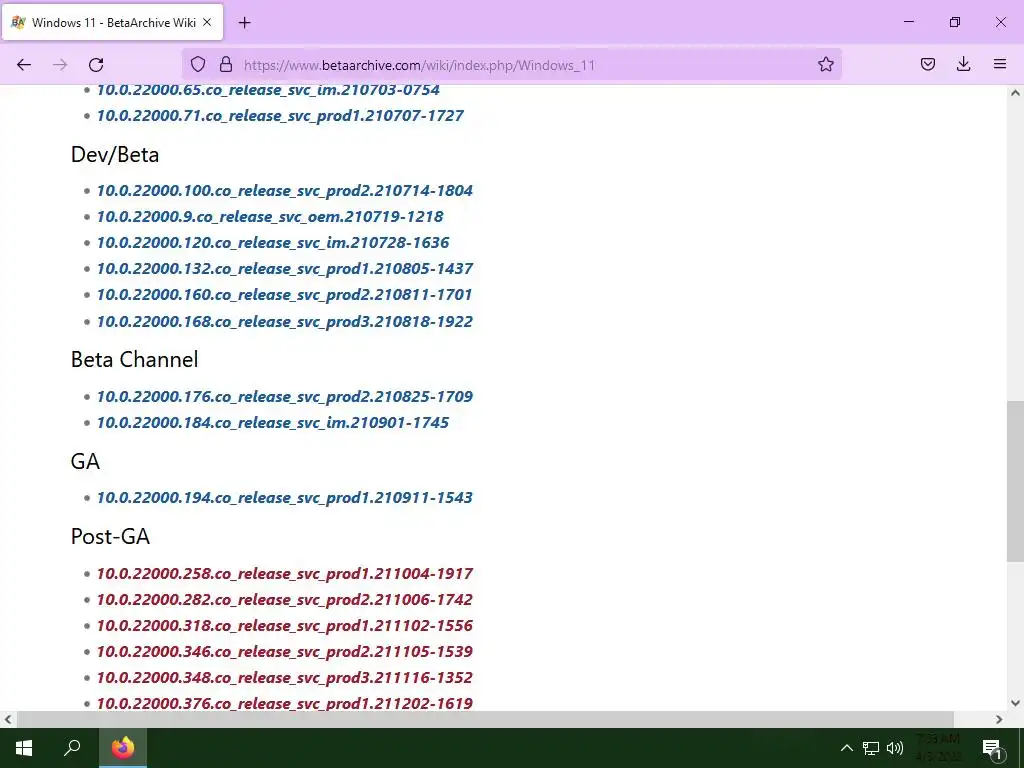Open build 10.0.22000.71 svc_prod1 link
The image size is (1024, 768).
280,116
